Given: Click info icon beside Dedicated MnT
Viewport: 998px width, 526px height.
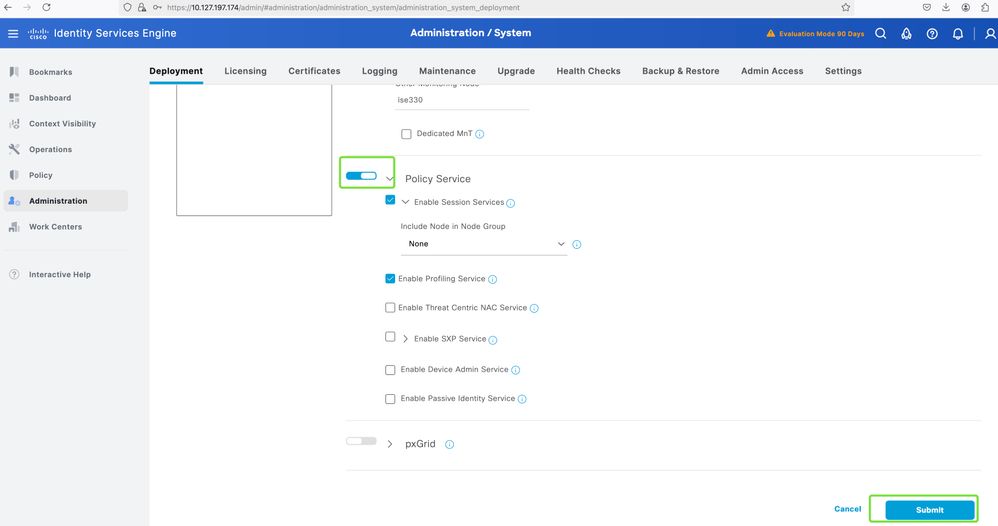Looking at the screenshot, I should pos(480,134).
